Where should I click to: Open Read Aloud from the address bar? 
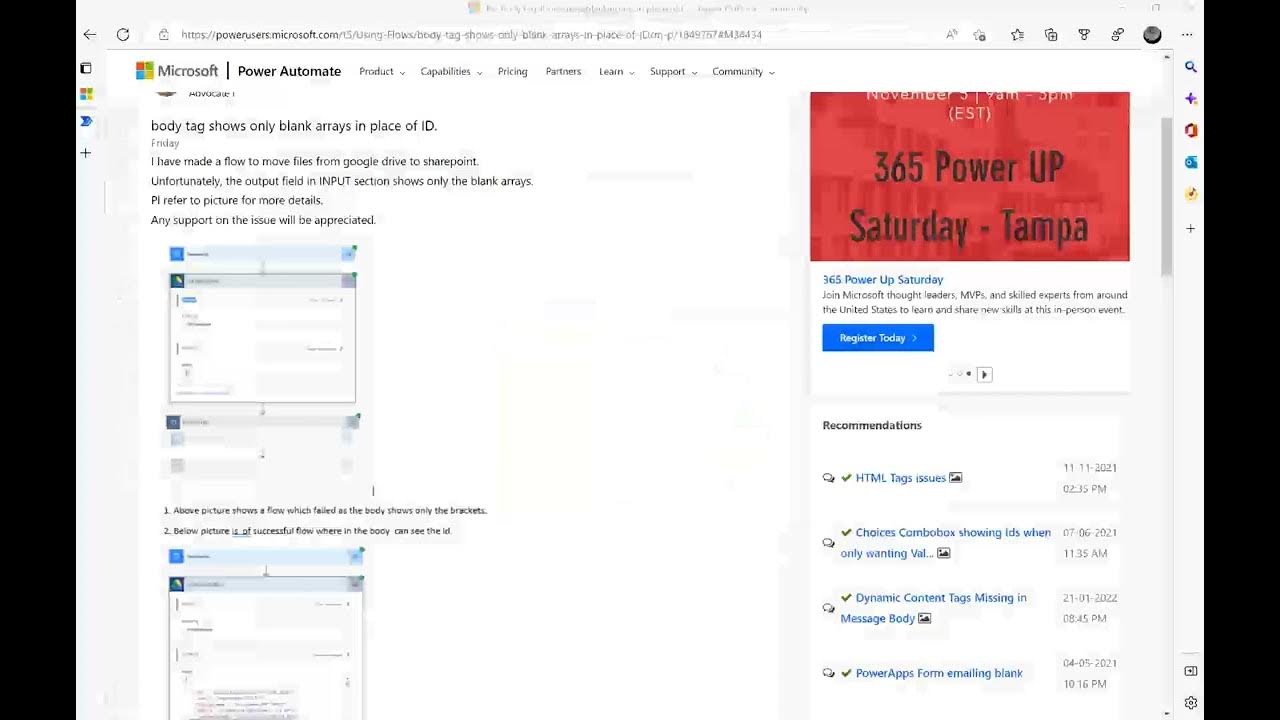click(x=951, y=35)
